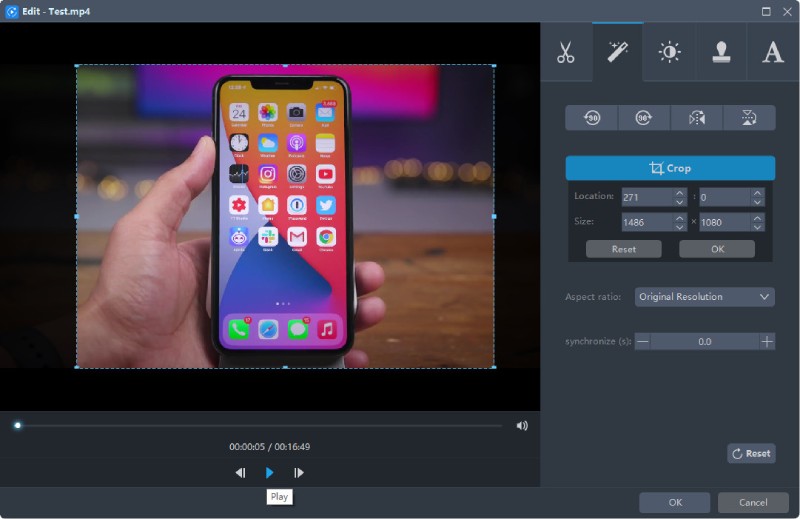Edit the Location Y field showing 0
Image resolution: width=800 pixels, height=519 pixels.
(724, 197)
